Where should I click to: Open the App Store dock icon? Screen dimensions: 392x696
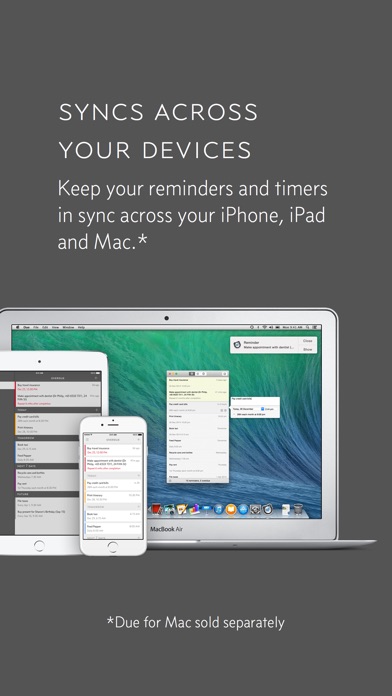[243, 509]
